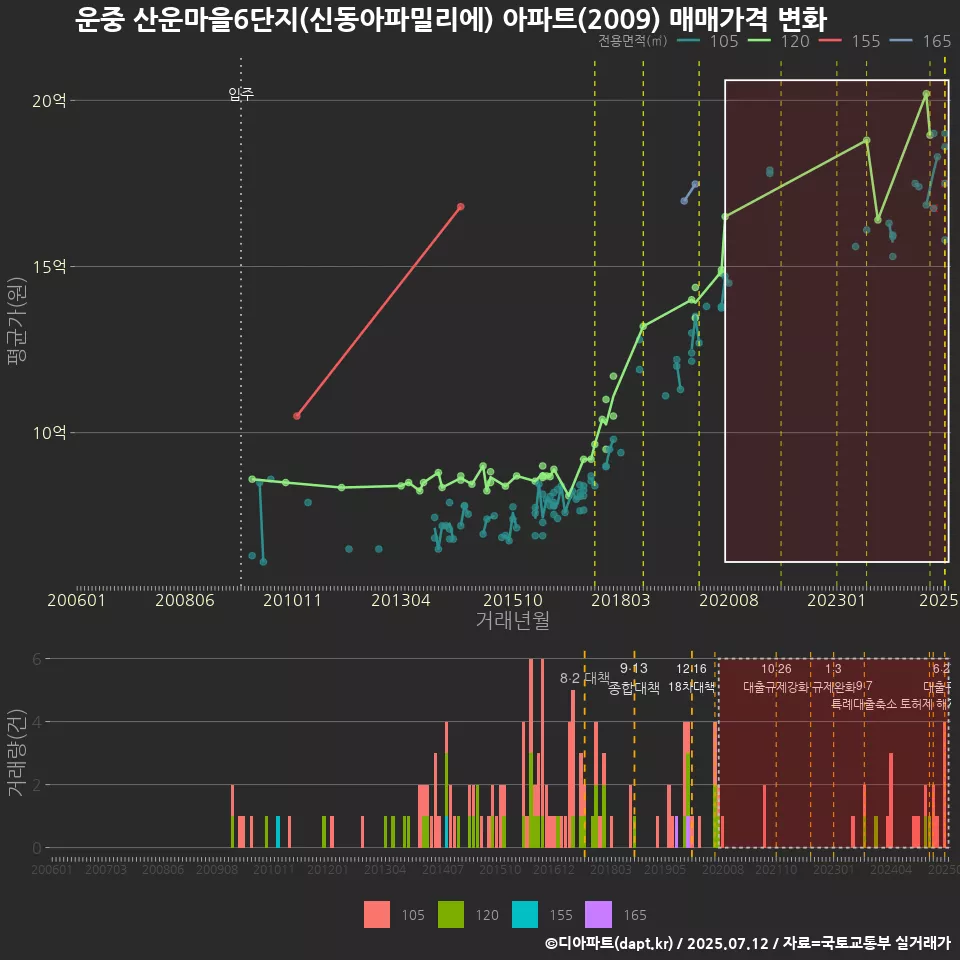Viewport: 960px width, 960px height.
Task: Click the highest green 120 data point near 20억
Action: (926, 94)
